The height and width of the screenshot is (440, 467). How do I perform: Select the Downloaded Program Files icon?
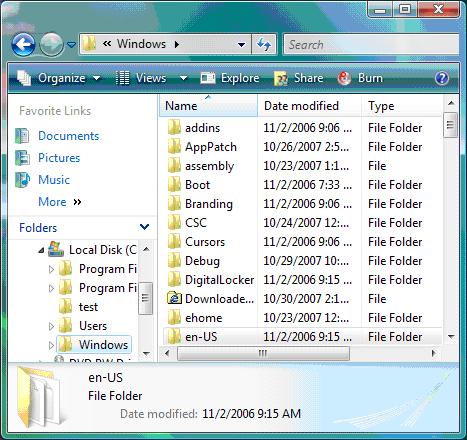coord(174,298)
